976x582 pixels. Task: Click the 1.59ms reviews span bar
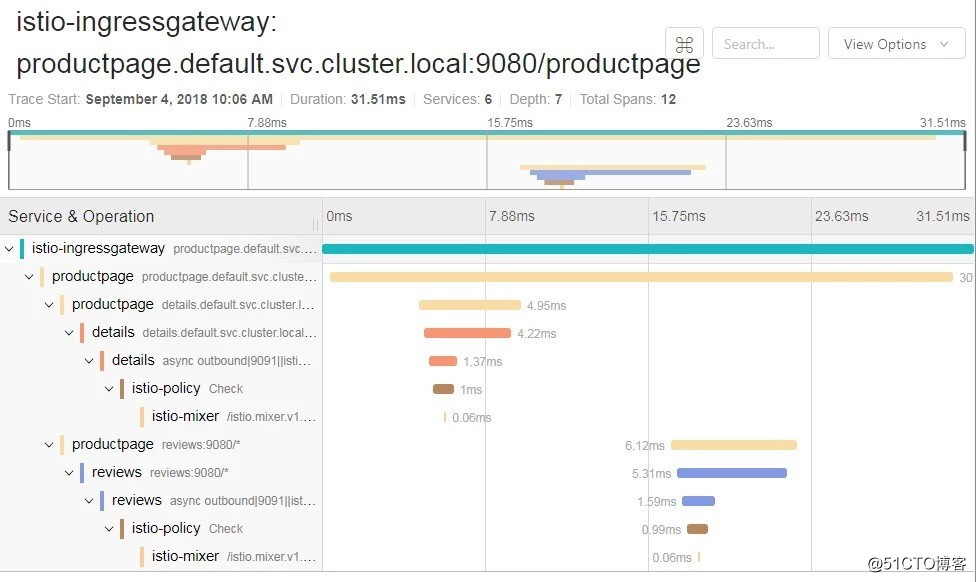point(698,501)
